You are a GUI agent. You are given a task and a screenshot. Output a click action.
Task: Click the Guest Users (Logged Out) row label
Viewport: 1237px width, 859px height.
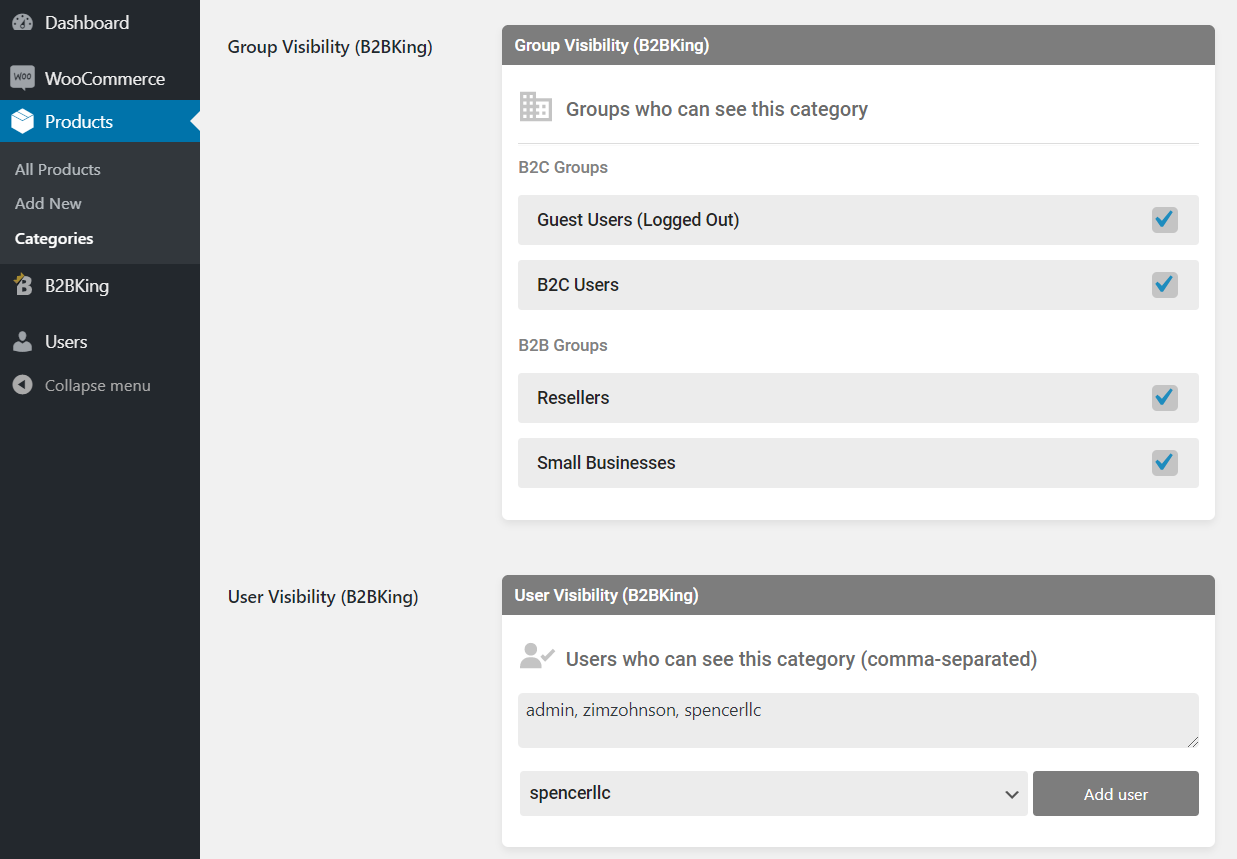coord(638,220)
